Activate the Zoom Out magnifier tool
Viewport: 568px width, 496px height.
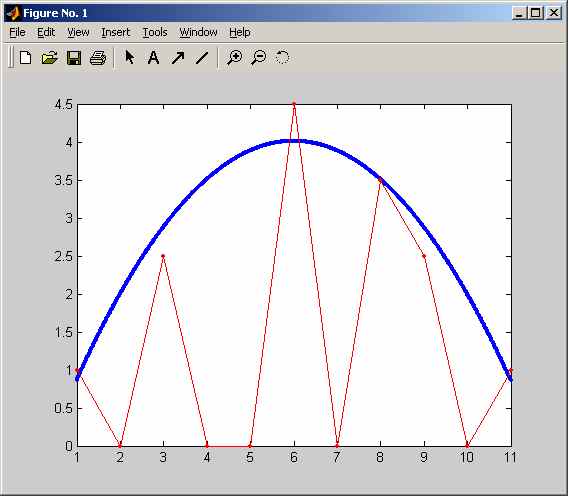[258, 58]
